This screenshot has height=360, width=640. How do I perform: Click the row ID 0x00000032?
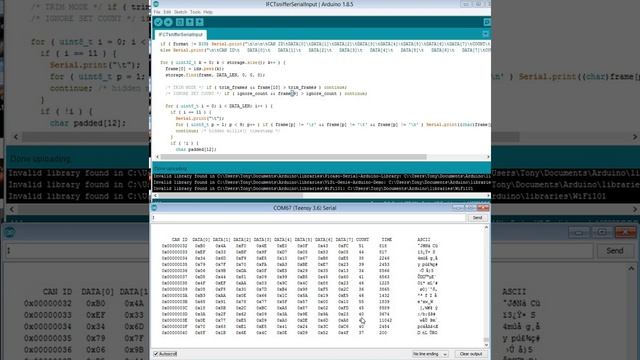coord(174,246)
